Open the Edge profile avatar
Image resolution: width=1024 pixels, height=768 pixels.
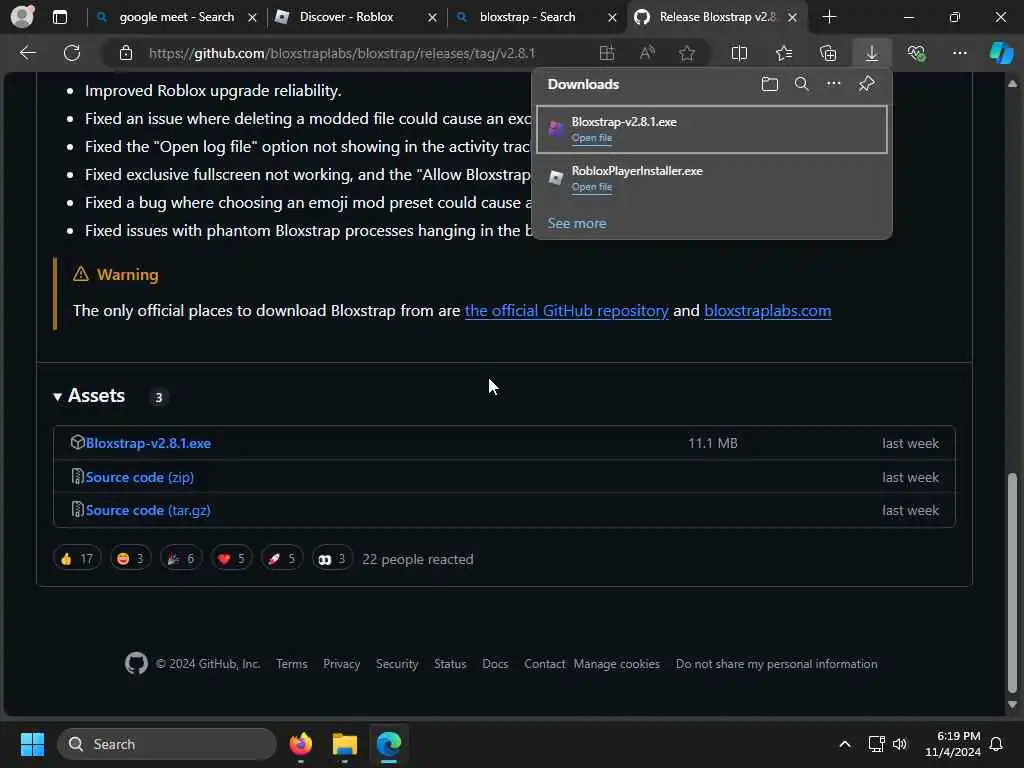(x=22, y=16)
